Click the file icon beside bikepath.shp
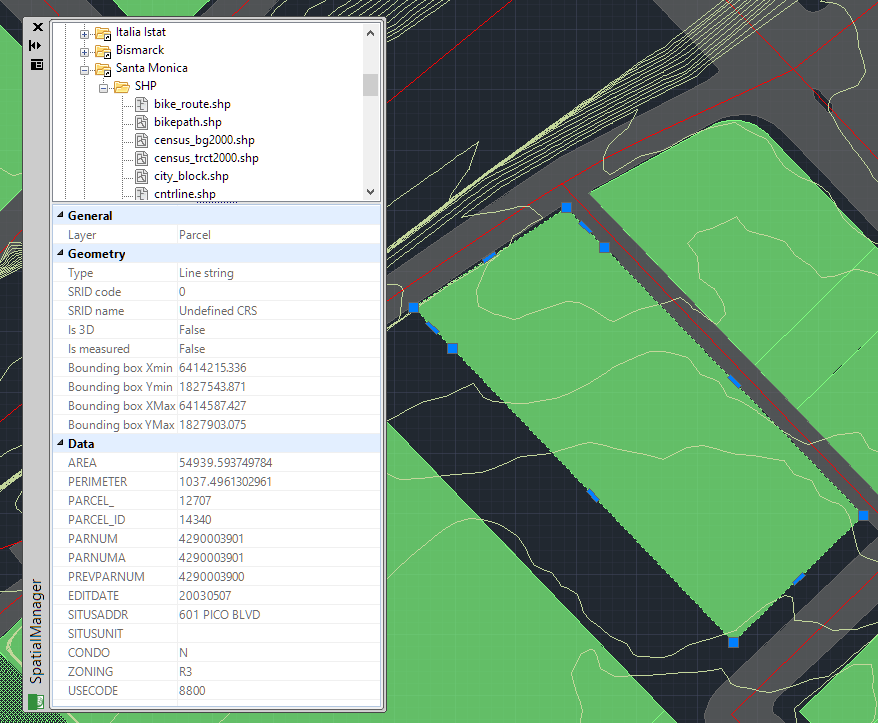878x723 pixels. [x=140, y=121]
